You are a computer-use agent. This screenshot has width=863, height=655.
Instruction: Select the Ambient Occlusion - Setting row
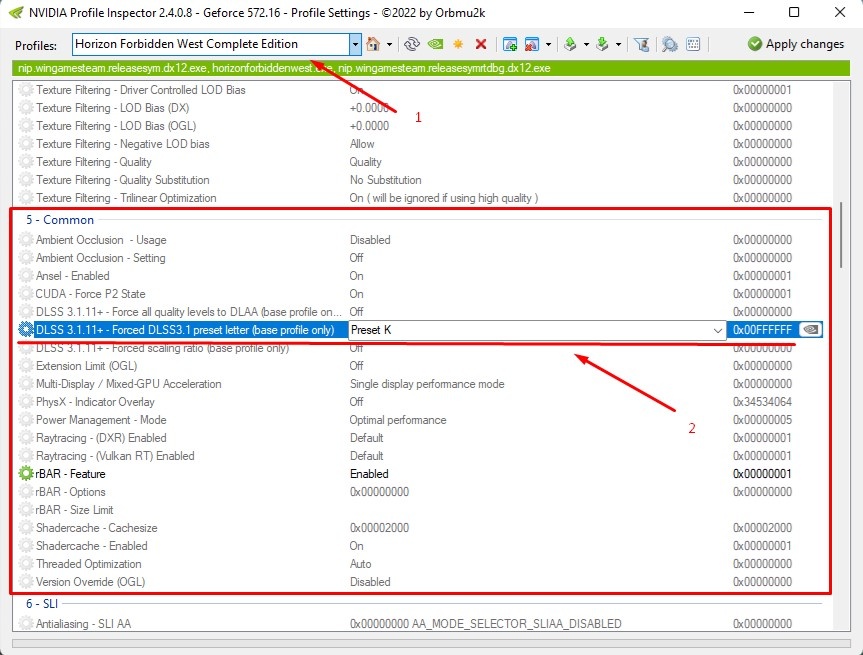pos(420,258)
